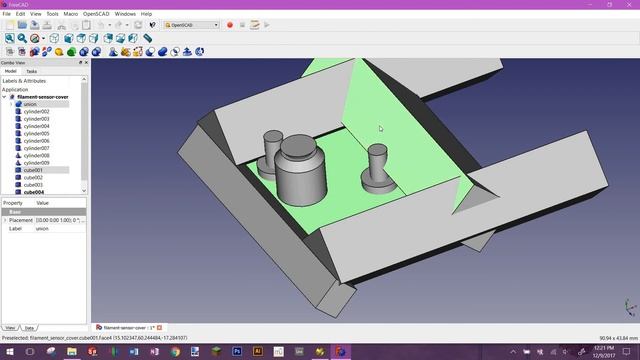This screenshot has width=640, height=360.
Task: Select cylinder008 in the model tree
Action: coord(36,156)
